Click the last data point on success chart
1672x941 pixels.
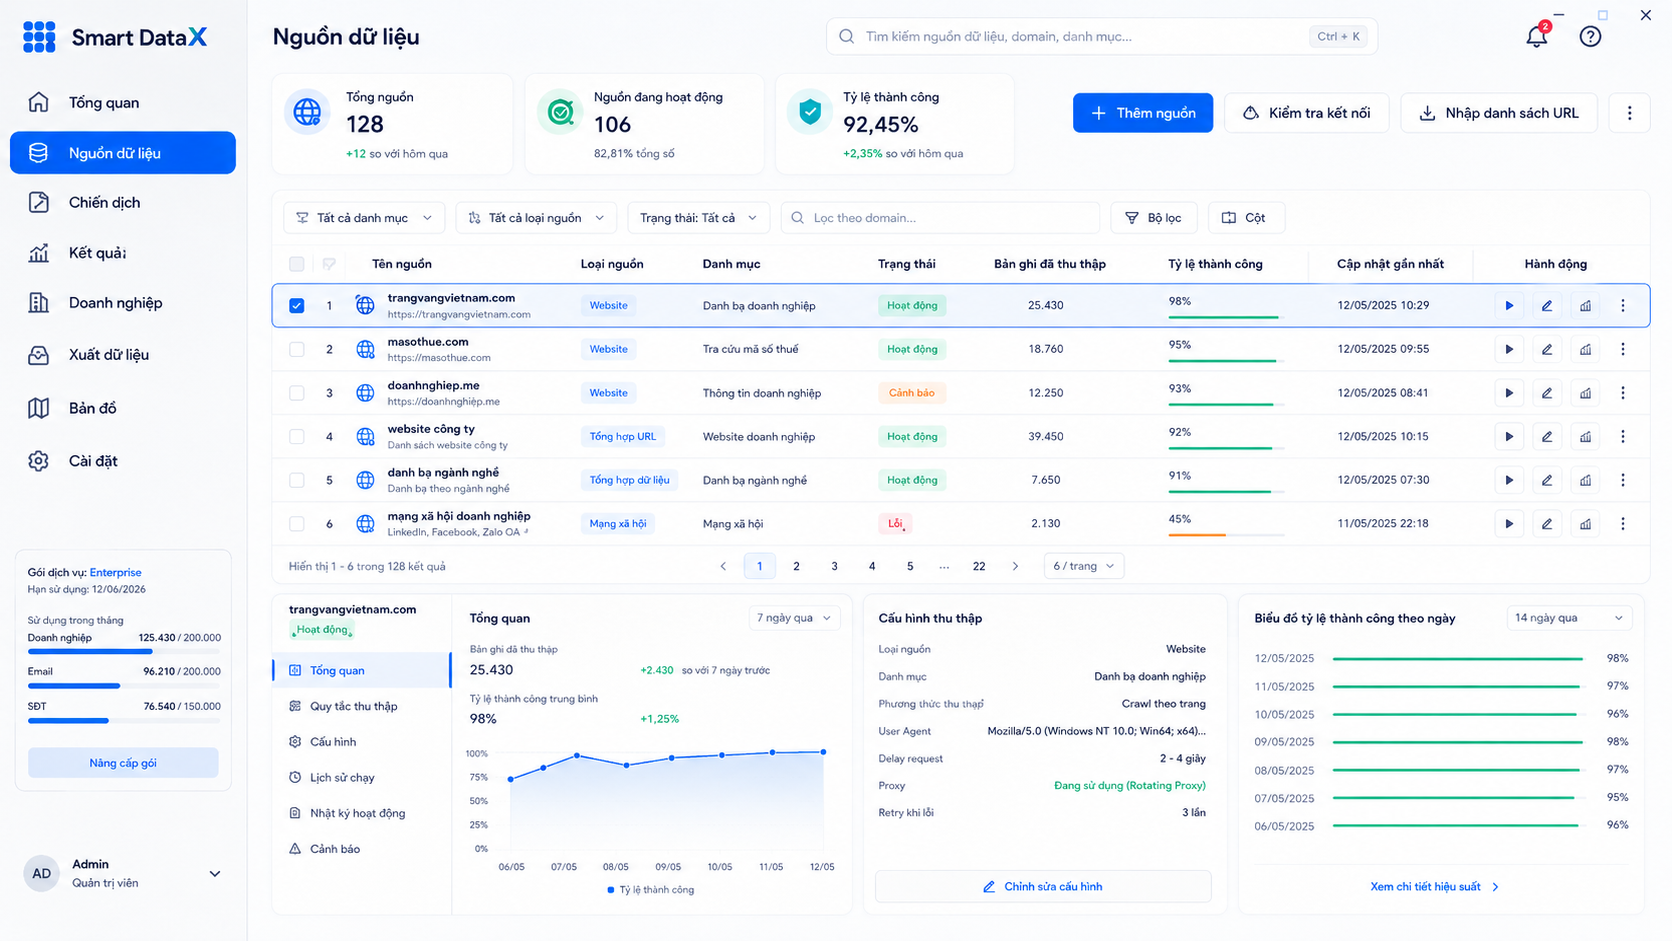824,752
